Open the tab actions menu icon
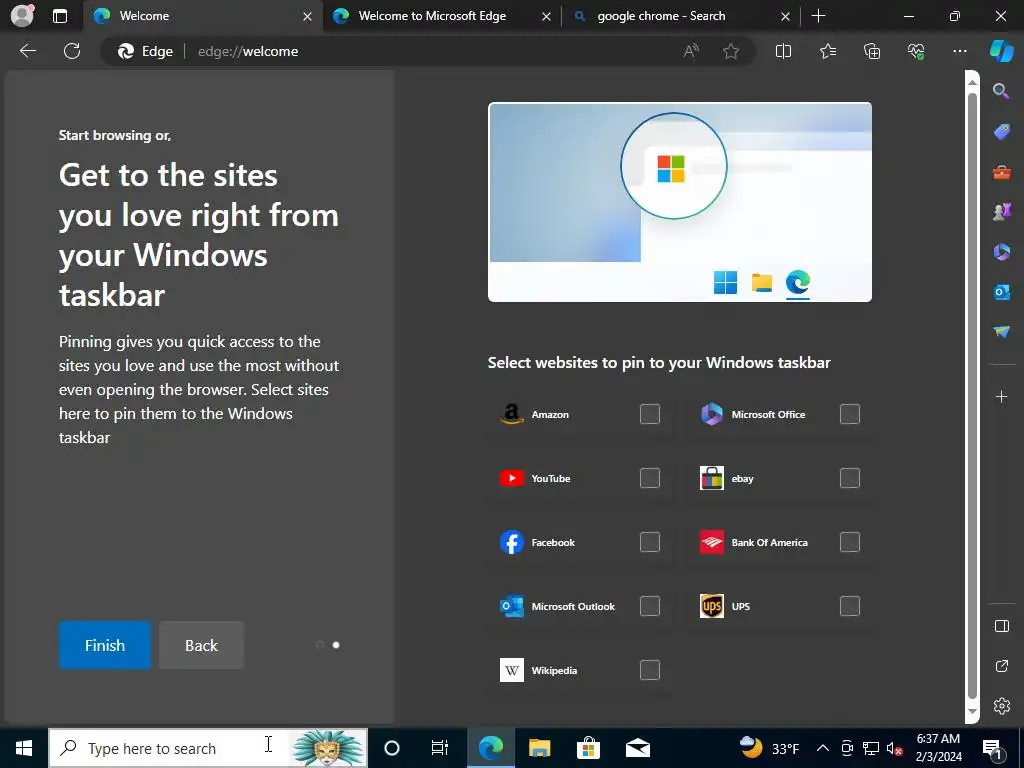Image resolution: width=1024 pixels, height=768 pixels. pyautogui.click(x=59, y=16)
